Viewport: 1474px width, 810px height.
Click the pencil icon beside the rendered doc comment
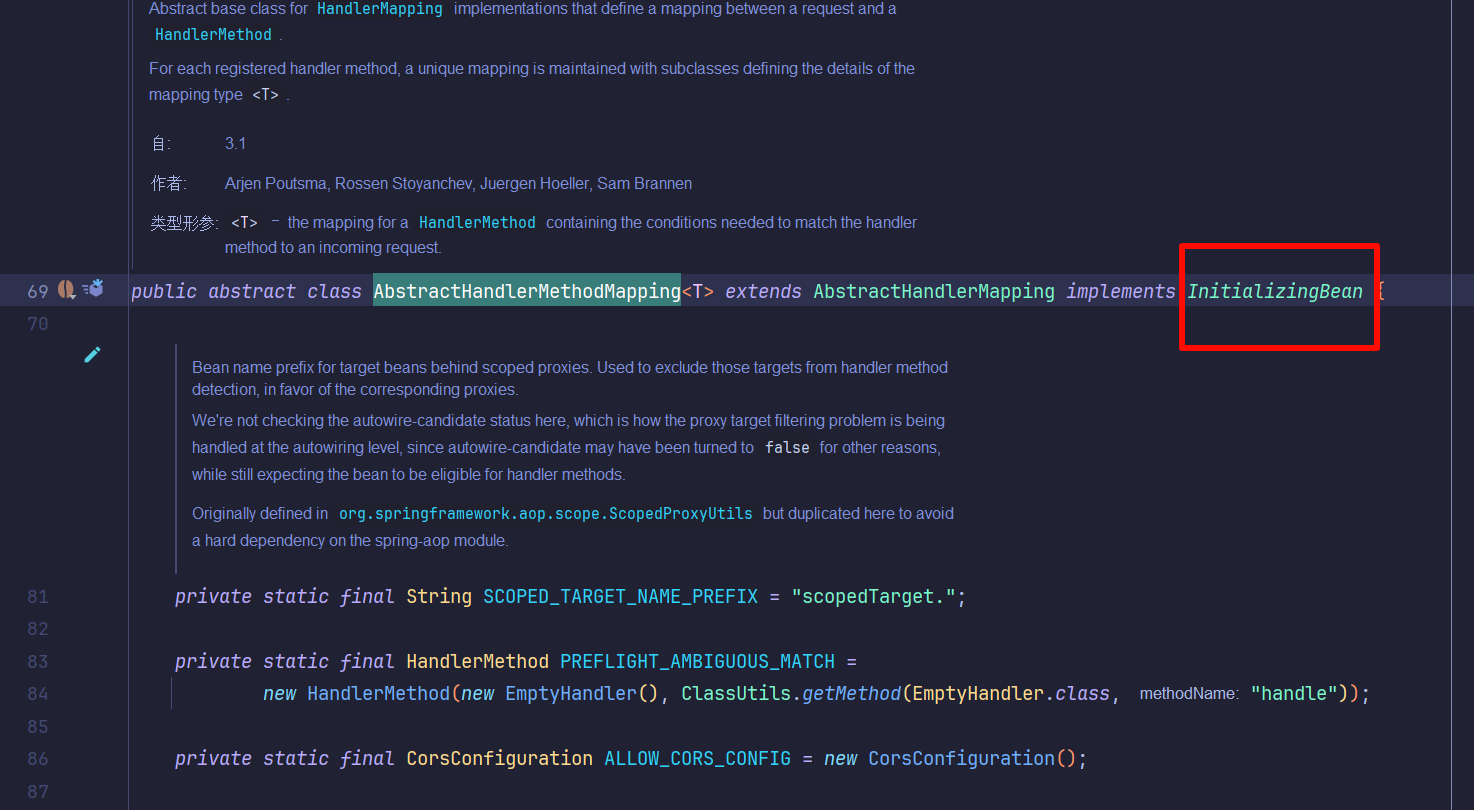click(92, 354)
